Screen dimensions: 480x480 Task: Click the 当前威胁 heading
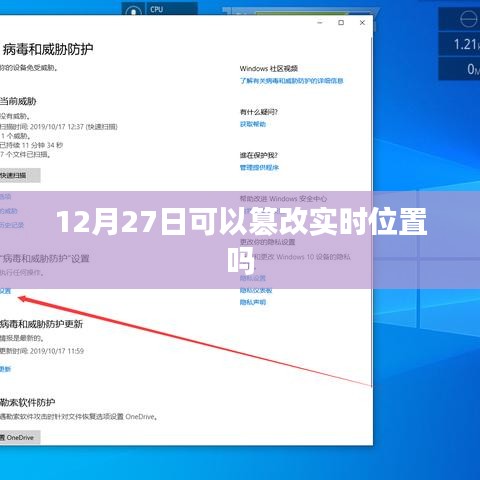click(18, 101)
